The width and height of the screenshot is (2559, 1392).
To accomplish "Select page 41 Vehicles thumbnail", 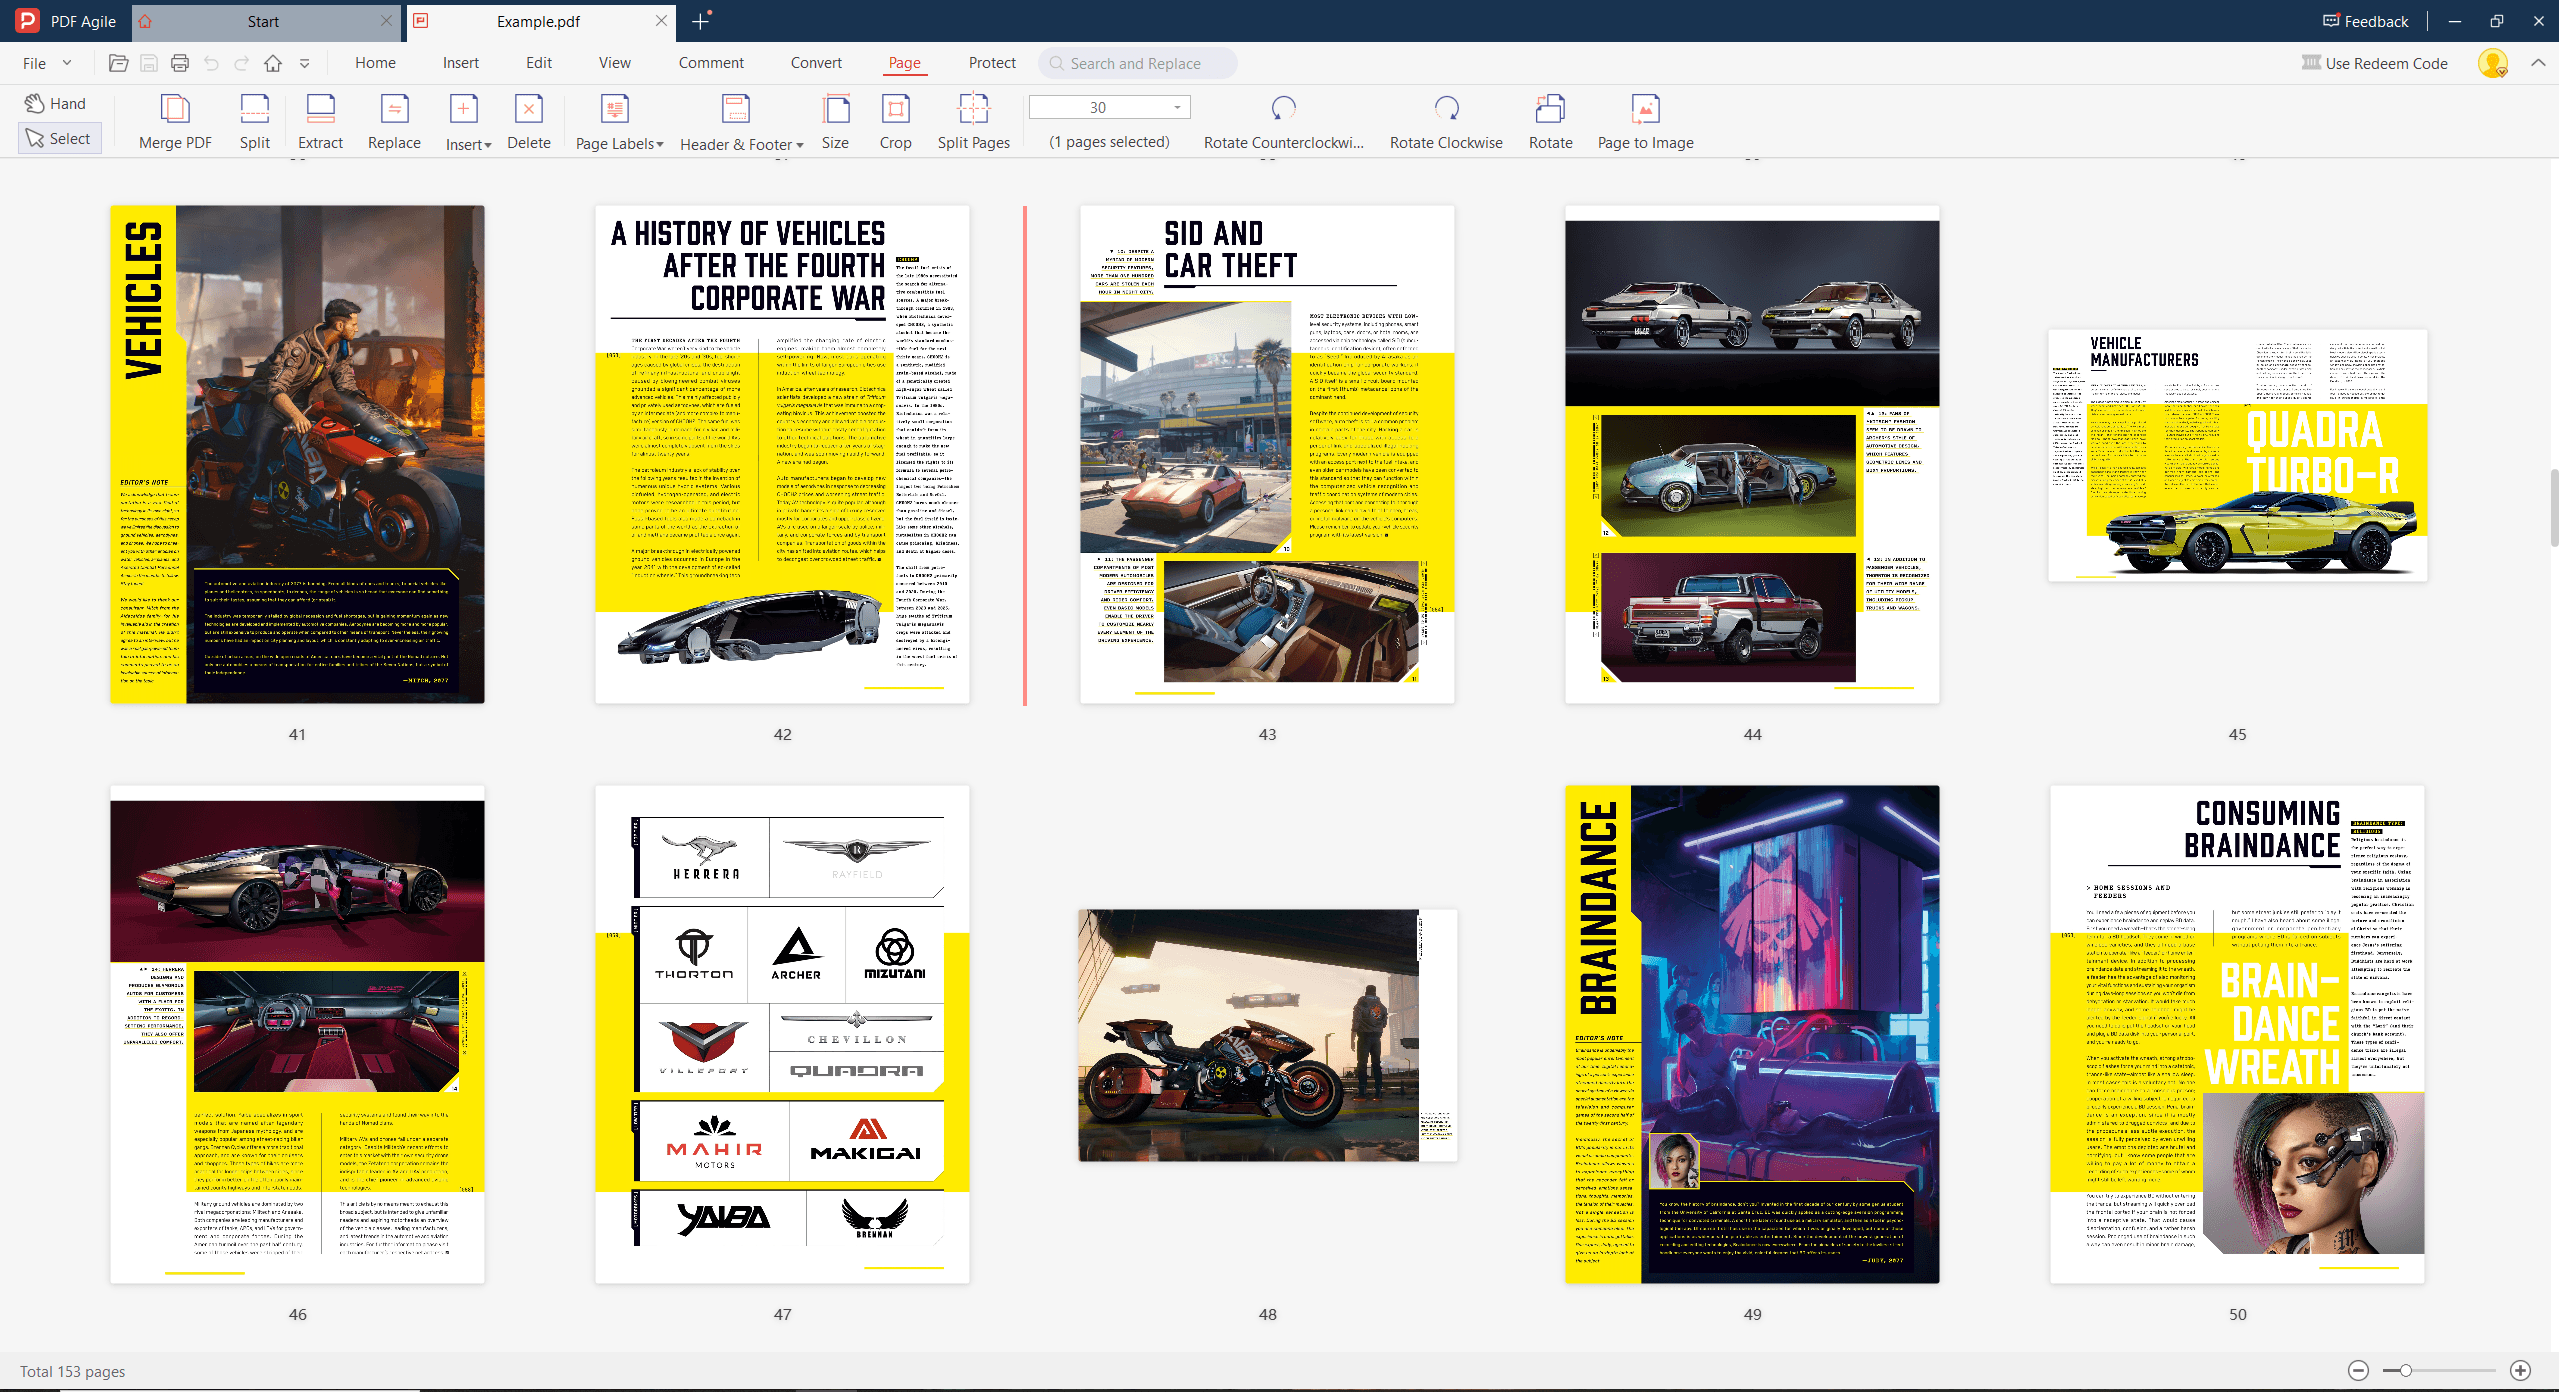I will pos(297,454).
